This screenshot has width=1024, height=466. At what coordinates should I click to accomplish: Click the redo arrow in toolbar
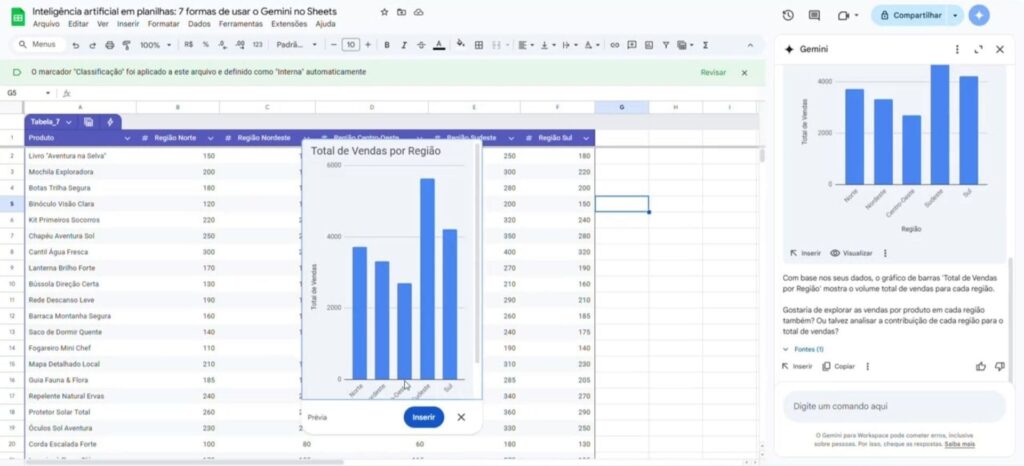click(92, 45)
